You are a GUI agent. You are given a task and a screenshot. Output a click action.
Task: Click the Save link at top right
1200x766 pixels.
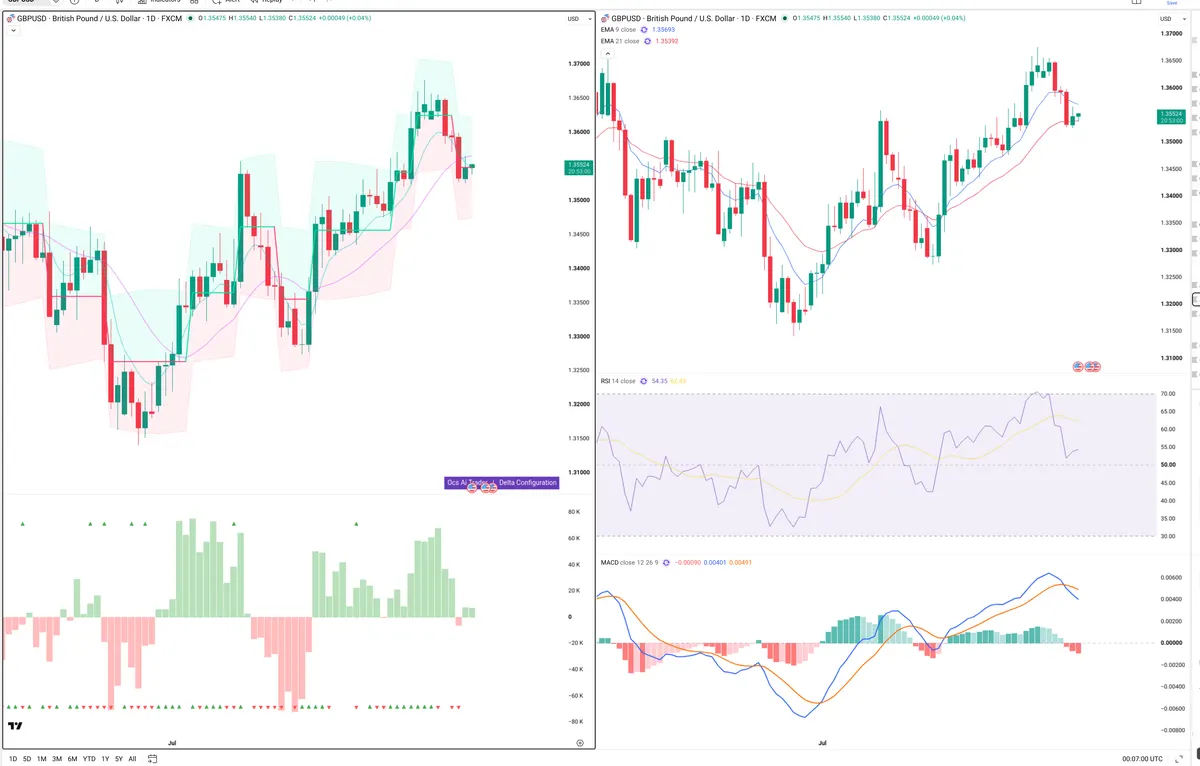tap(1172, 3)
